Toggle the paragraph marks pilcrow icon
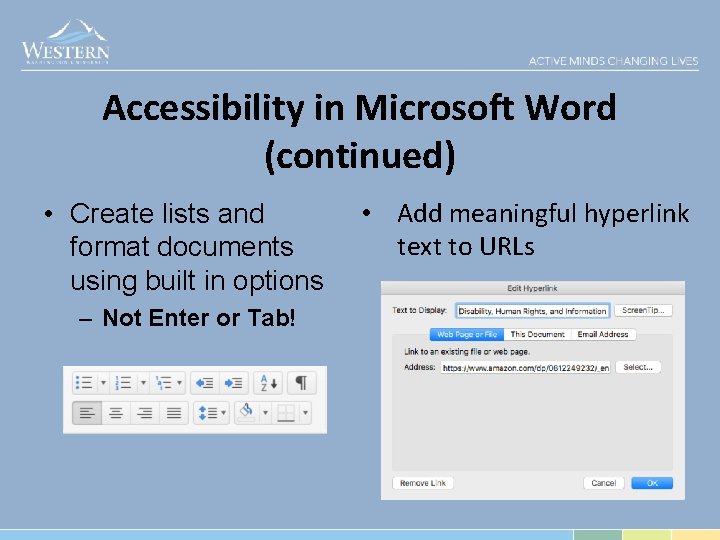 [x=302, y=383]
